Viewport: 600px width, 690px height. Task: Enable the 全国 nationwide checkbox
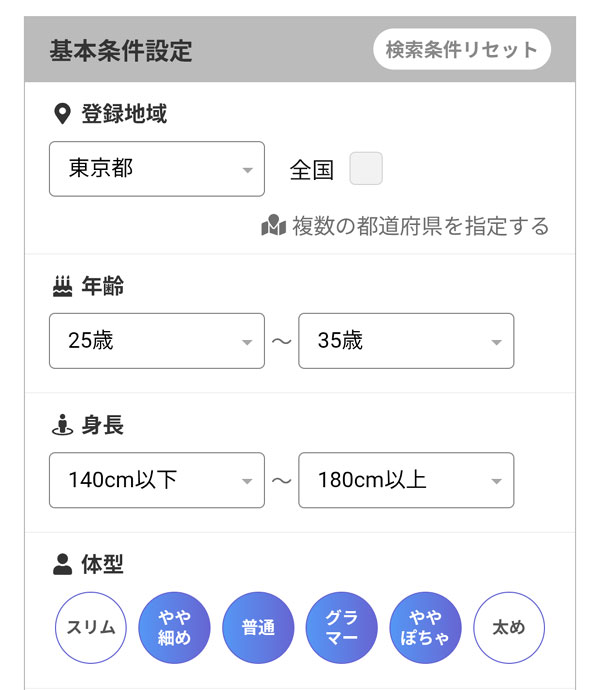click(365, 169)
